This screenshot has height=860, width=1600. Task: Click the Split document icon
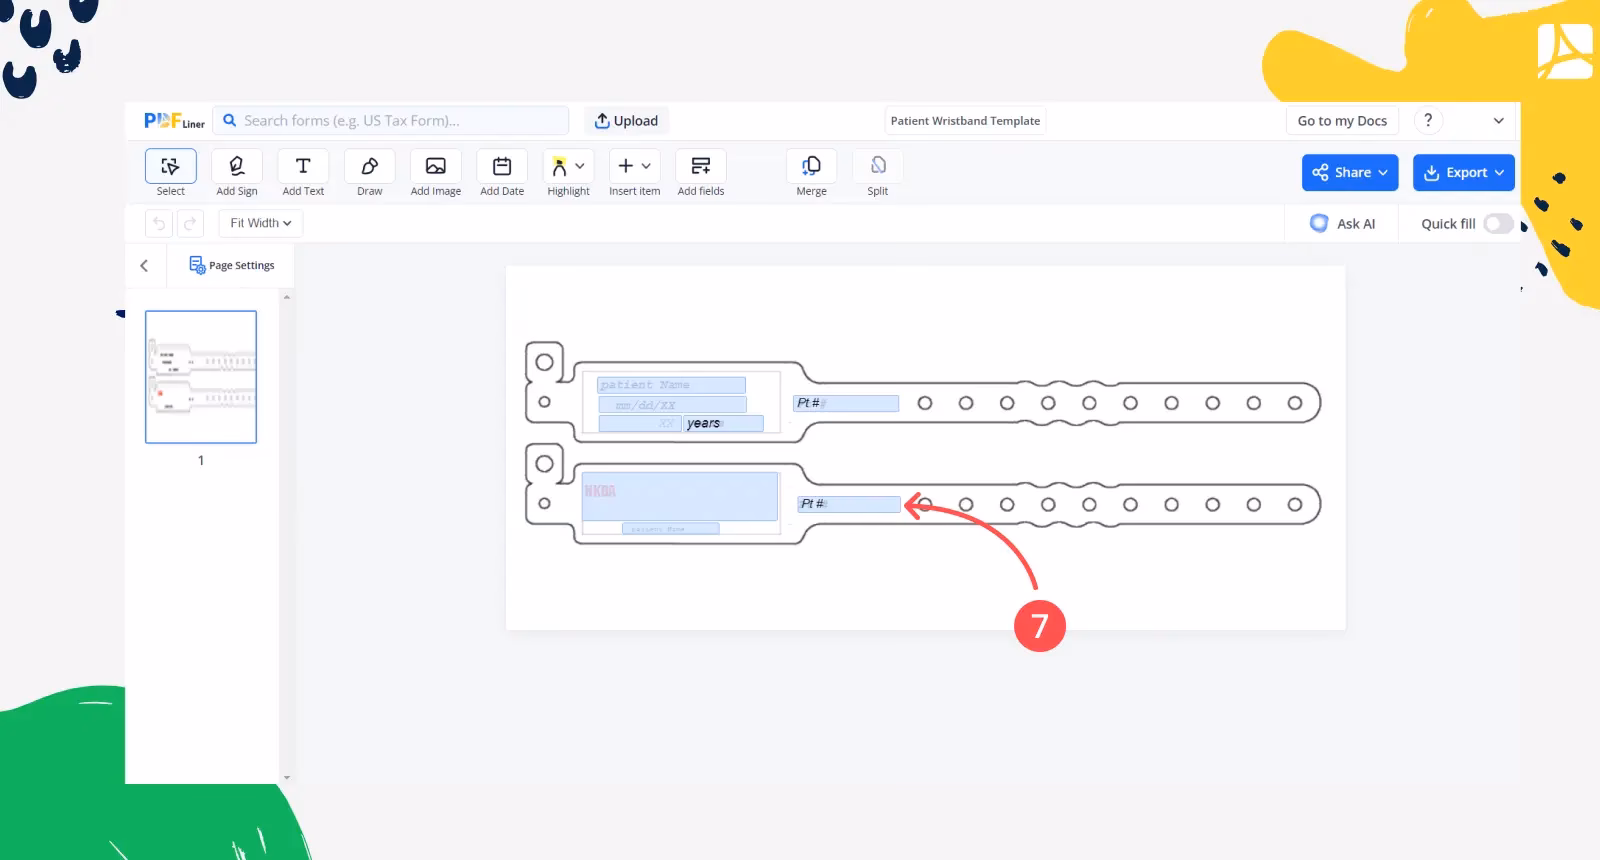(x=877, y=167)
